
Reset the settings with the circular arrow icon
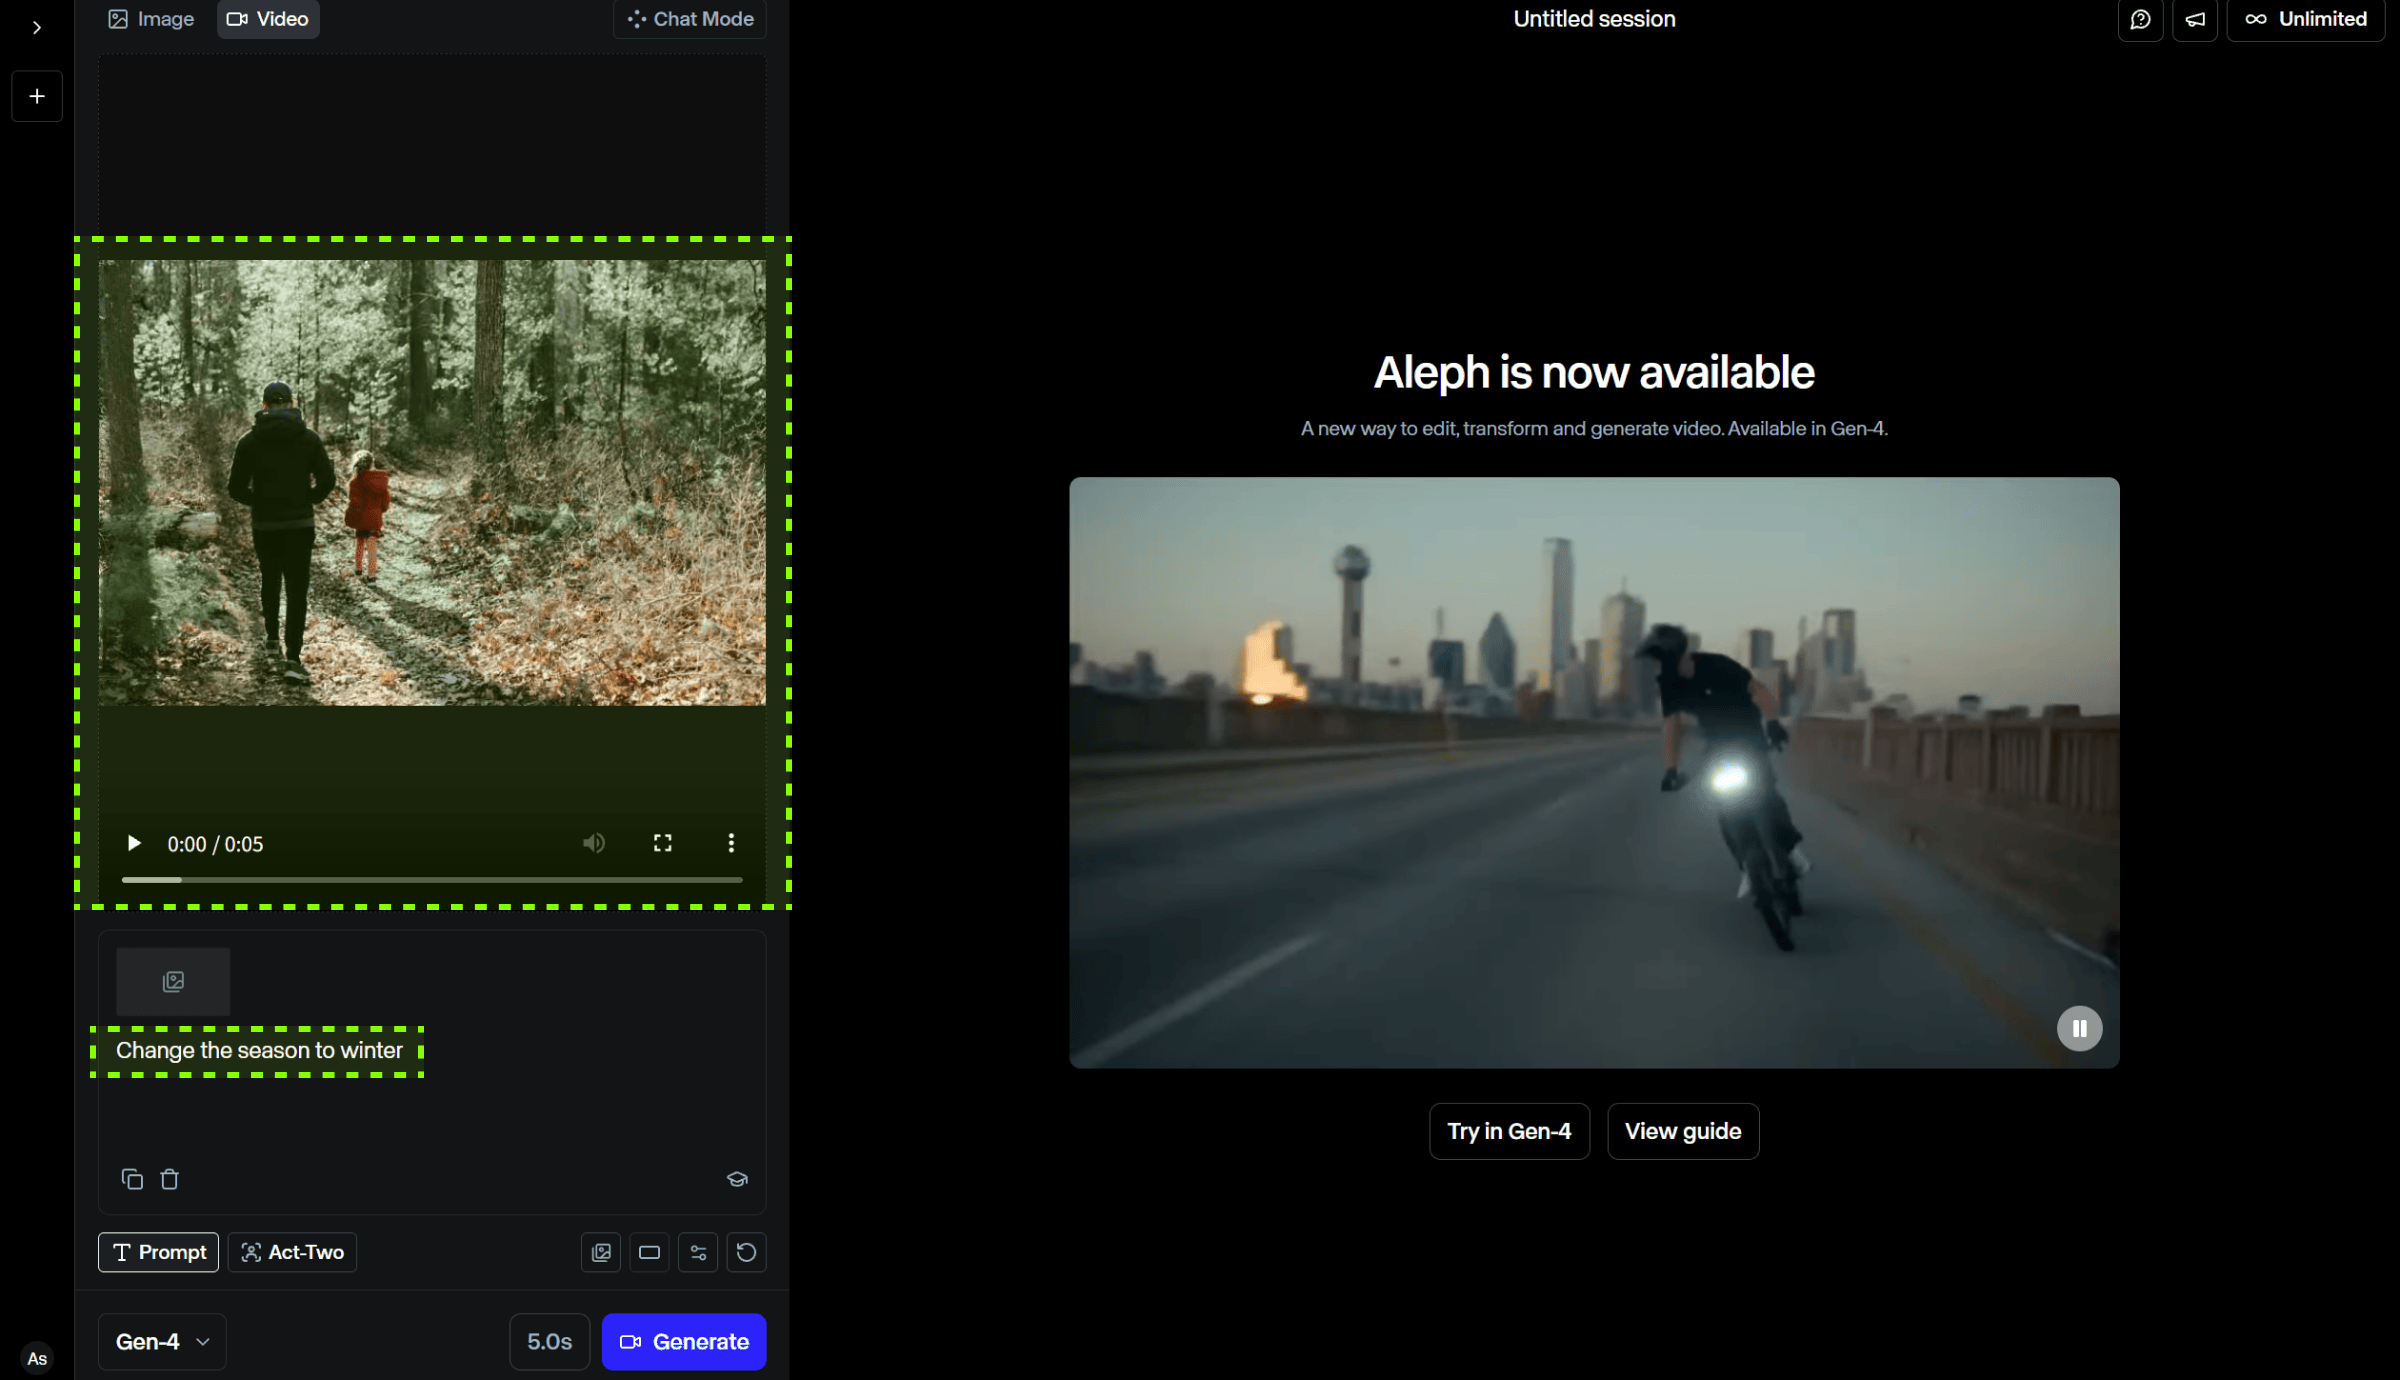pyautogui.click(x=746, y=1252)
